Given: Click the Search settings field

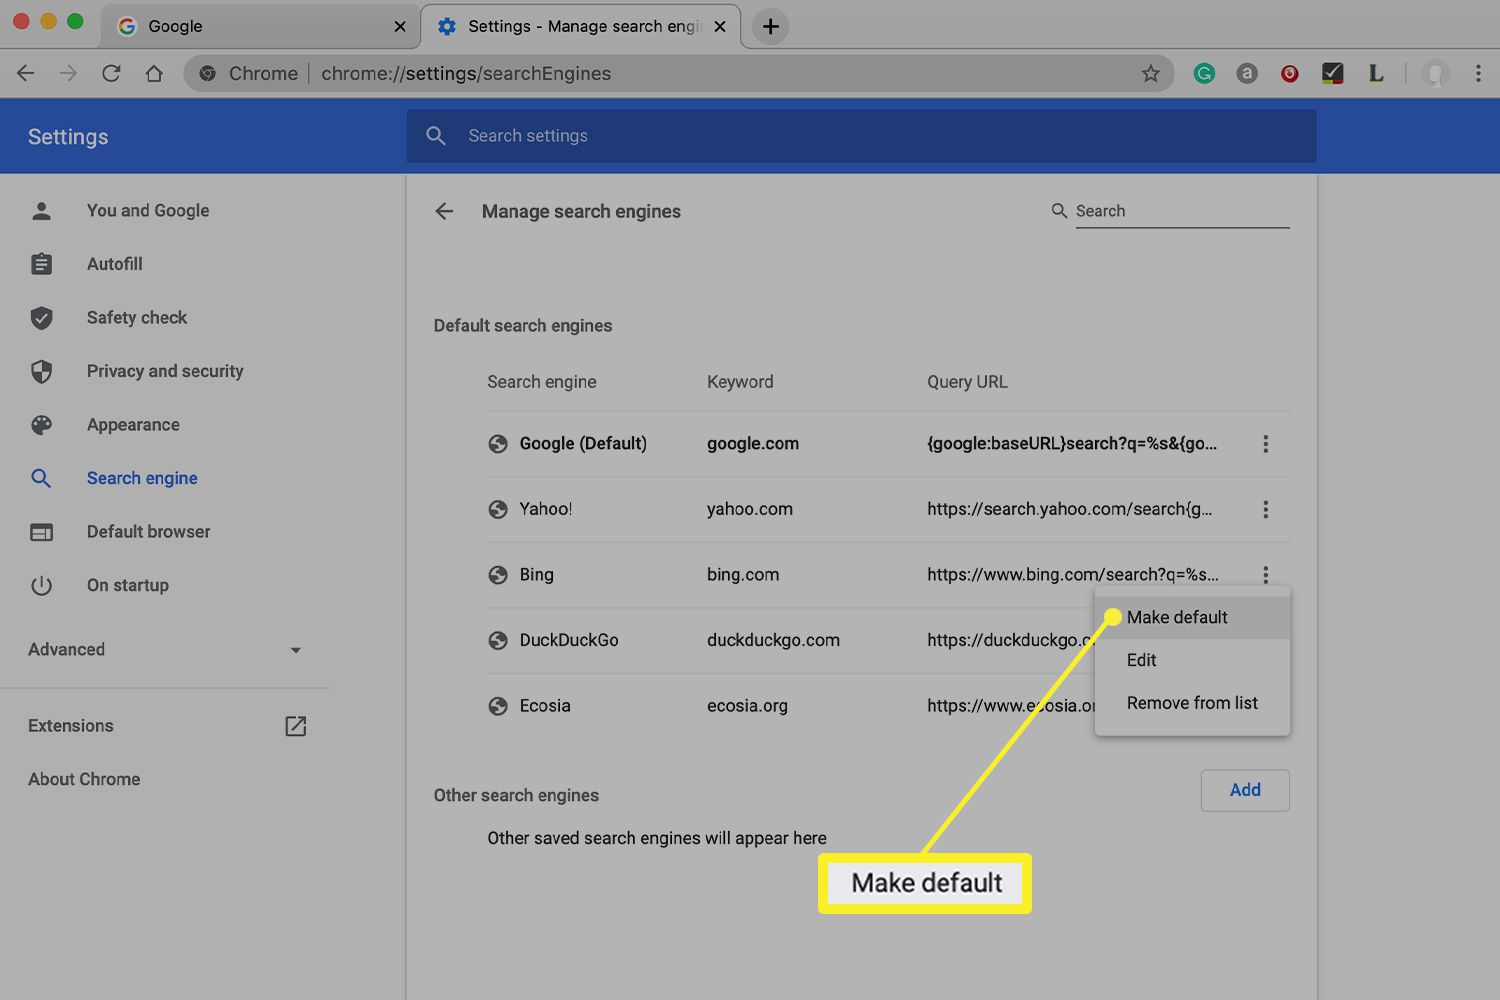Looking at the screenshot, I should click(x=860, y=136).
